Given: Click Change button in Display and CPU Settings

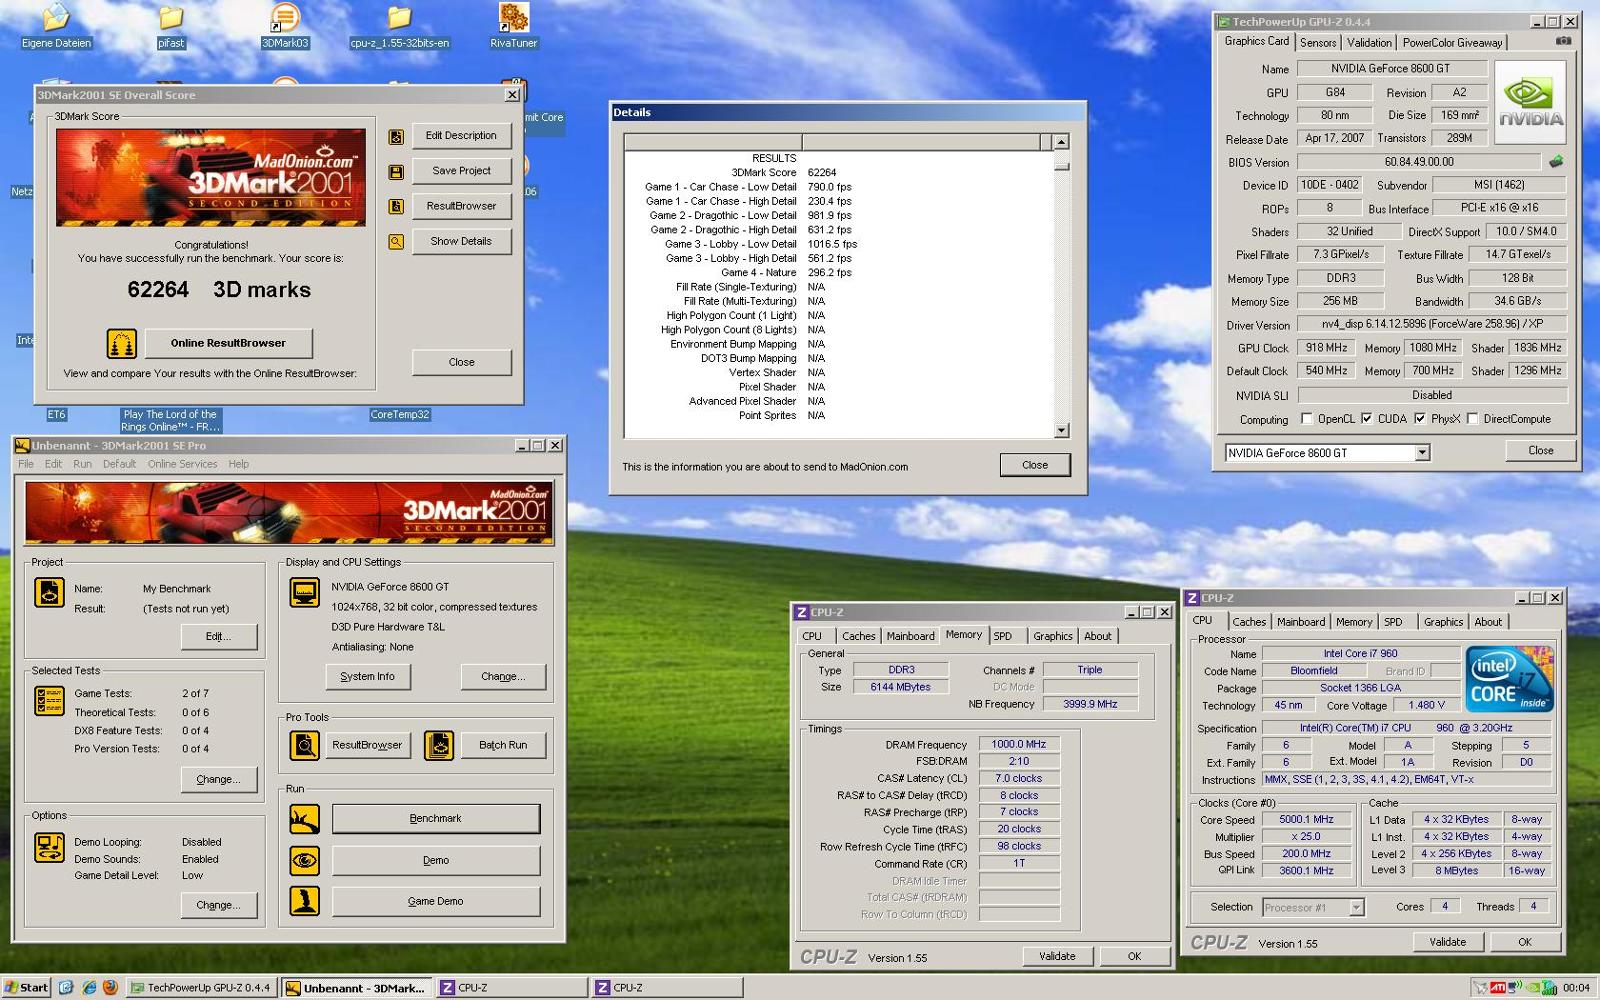Looking at the screenshot, I should pyautogui.click(x=503, y=677).
